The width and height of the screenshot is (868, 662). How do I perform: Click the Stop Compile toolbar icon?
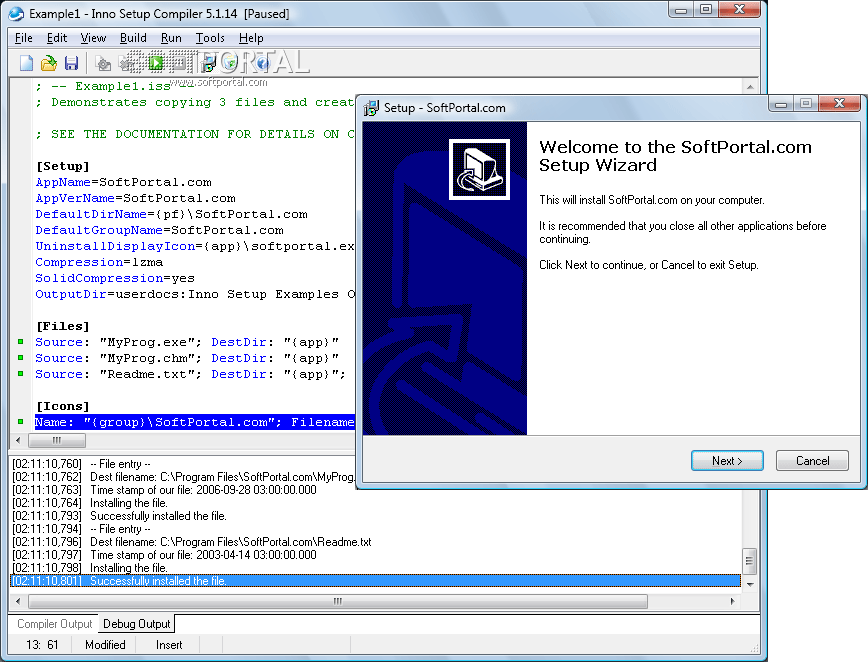[126, 64]
